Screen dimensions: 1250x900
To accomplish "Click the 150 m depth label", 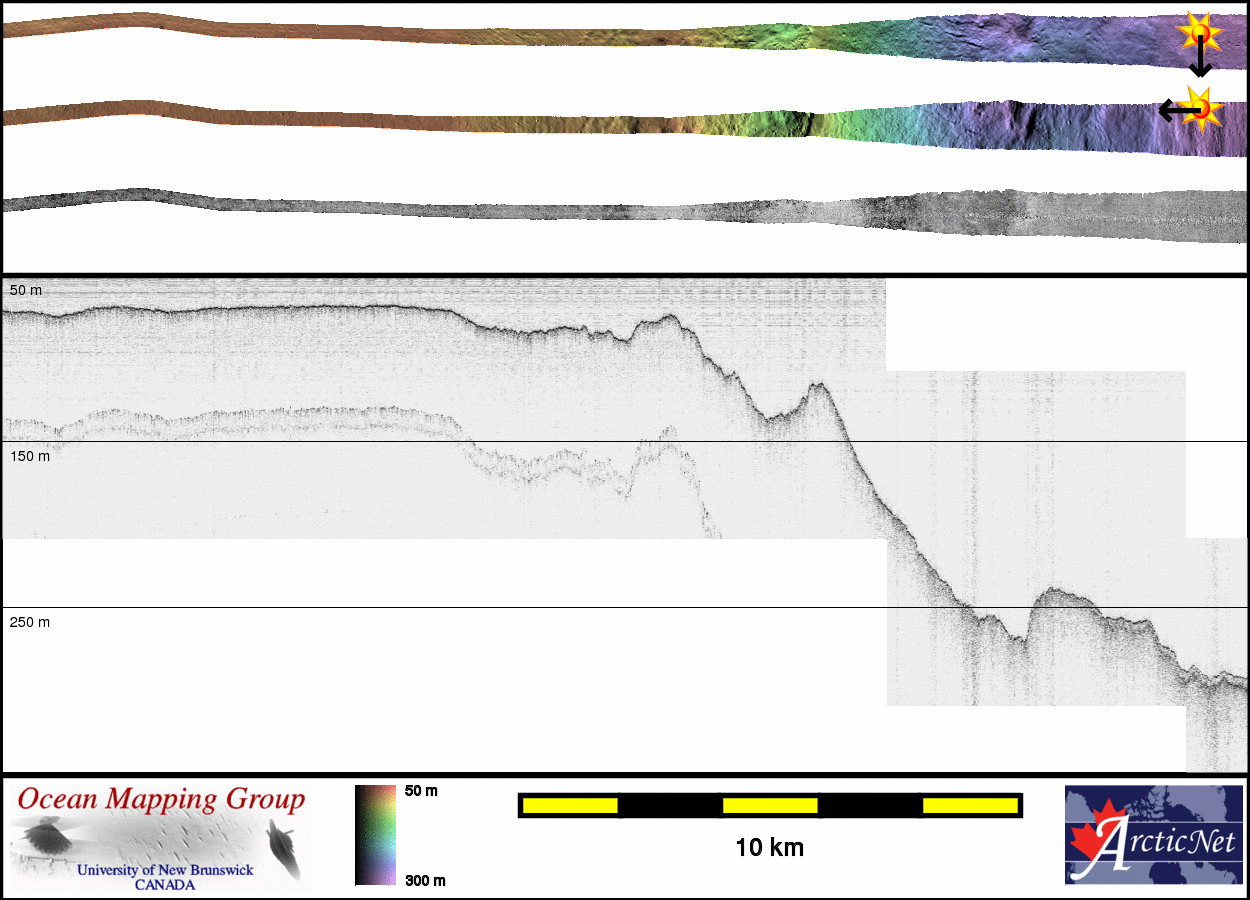I will [x=30, y=456].
